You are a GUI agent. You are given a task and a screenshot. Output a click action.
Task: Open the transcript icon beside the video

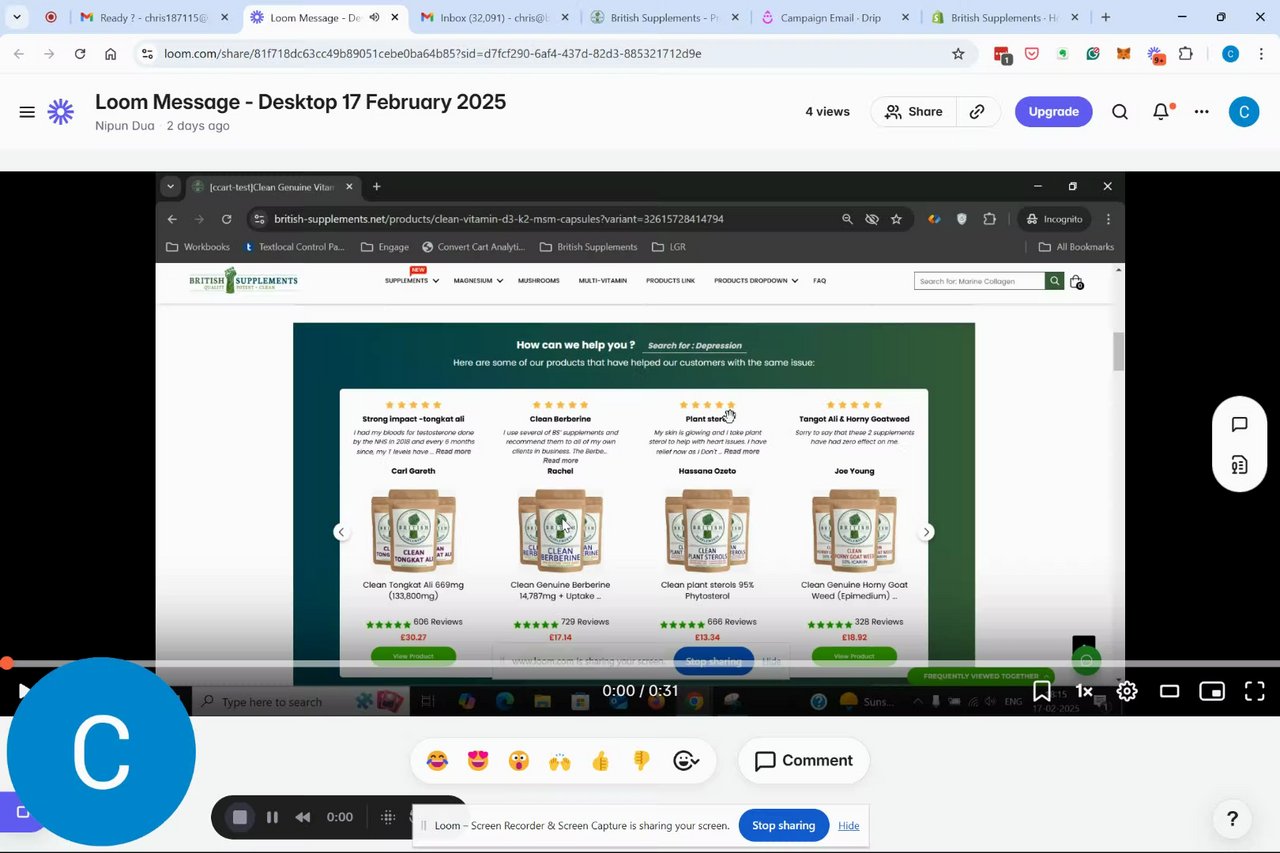coord(1239,465)
